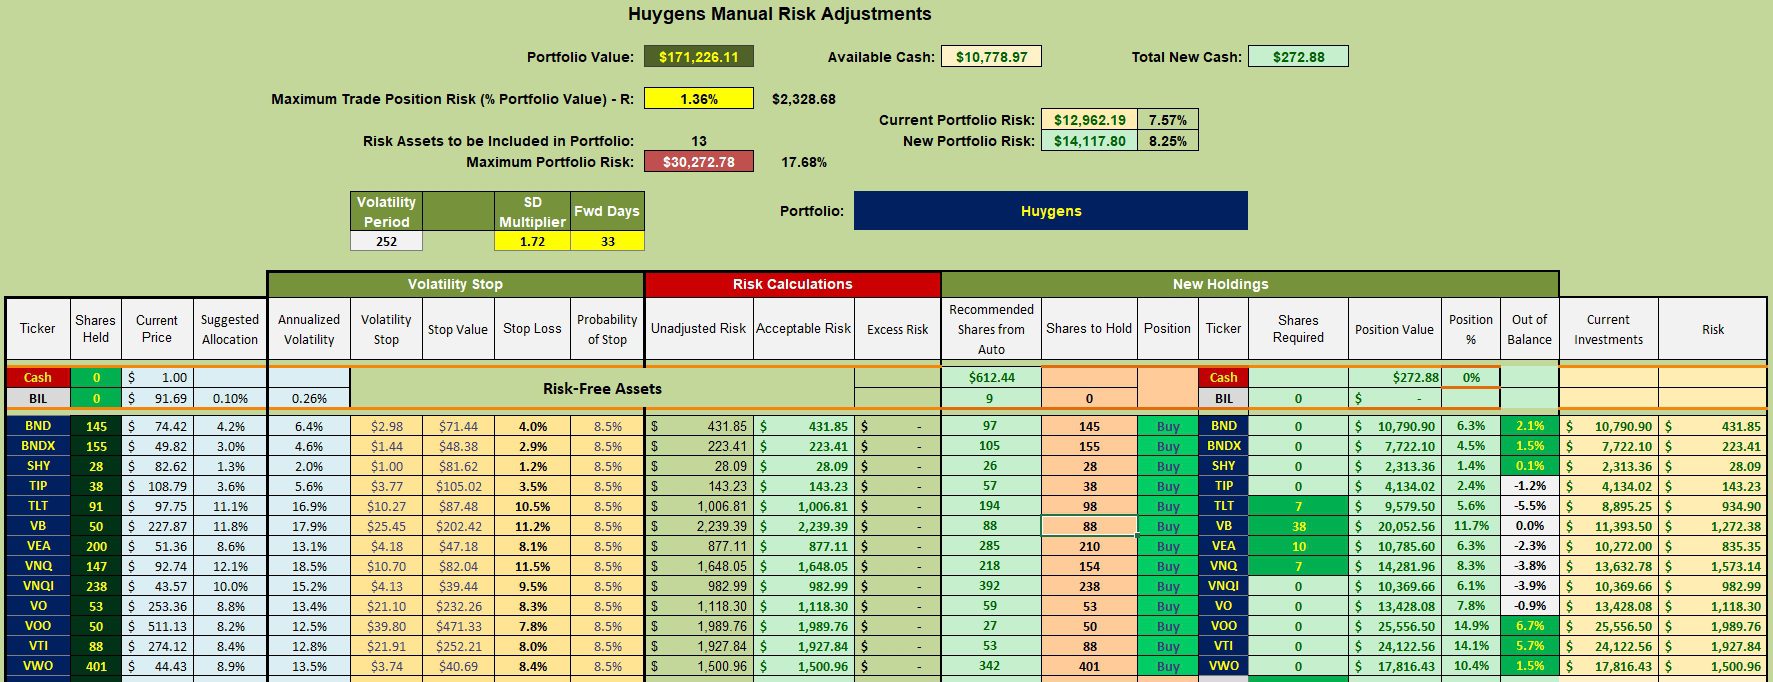Viewport: 1773px width, 682px height.
Task: Click the 8.25% new portfolio risk percent
Action: click(1167, 141)
